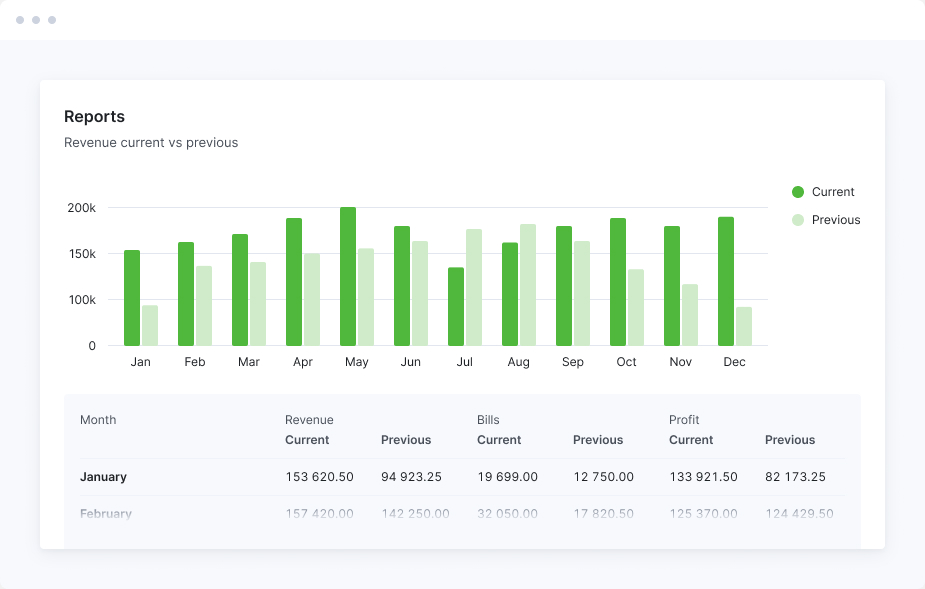925x589 pixels.
Task: Sort by the Revenue Current column header
Action: coord(307,440)
